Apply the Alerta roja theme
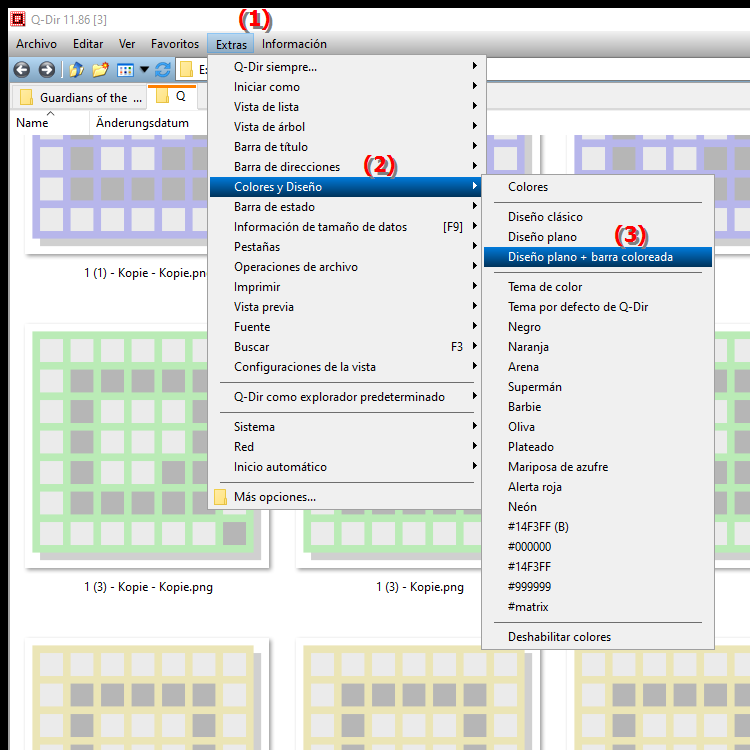The image size is (750, 750). [x=598, y=487]
